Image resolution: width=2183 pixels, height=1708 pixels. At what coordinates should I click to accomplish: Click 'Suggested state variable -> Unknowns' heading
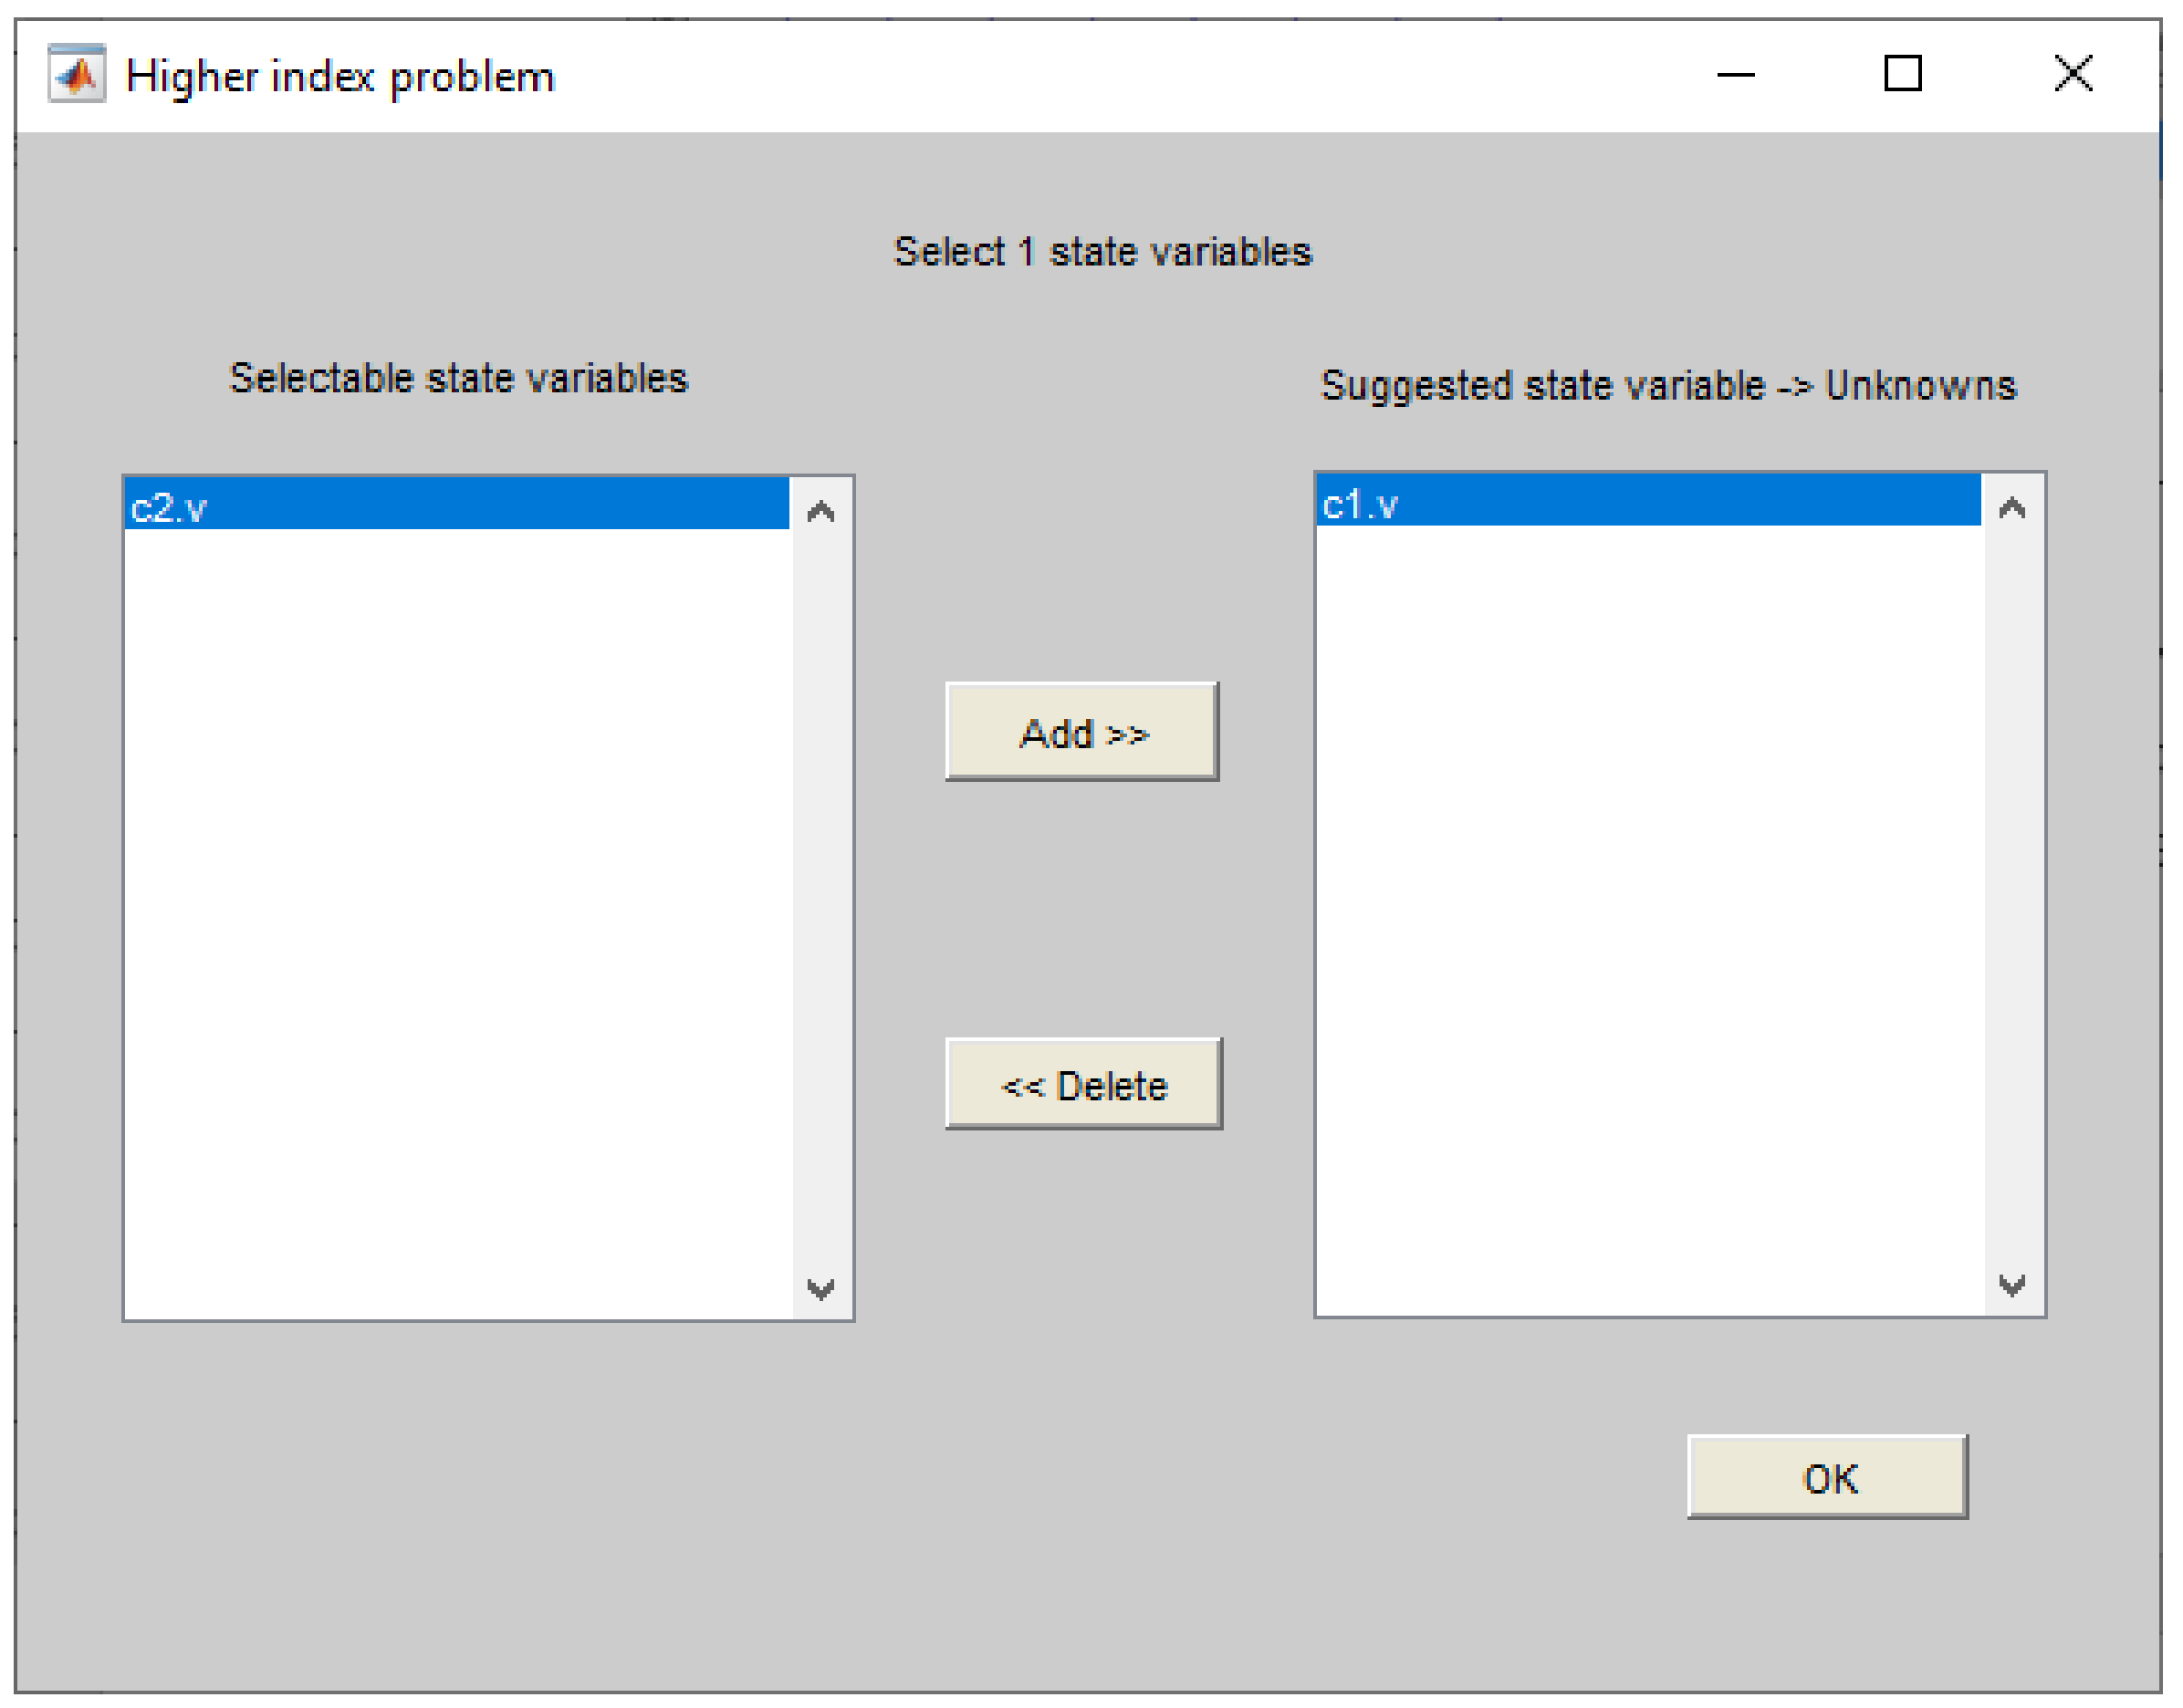click(1668, 386)
